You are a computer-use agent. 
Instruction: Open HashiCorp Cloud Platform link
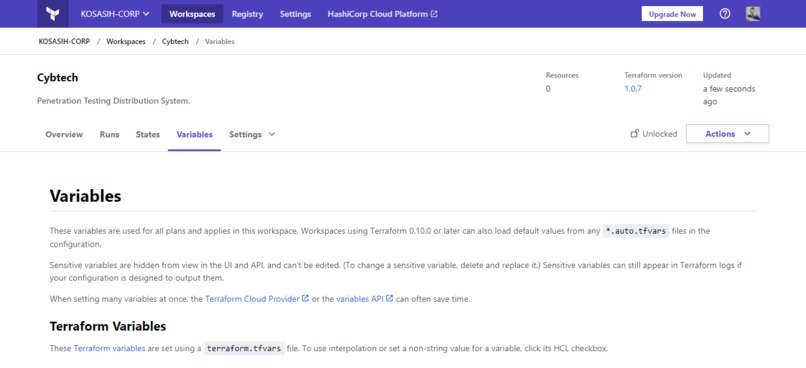coord(382,14)
